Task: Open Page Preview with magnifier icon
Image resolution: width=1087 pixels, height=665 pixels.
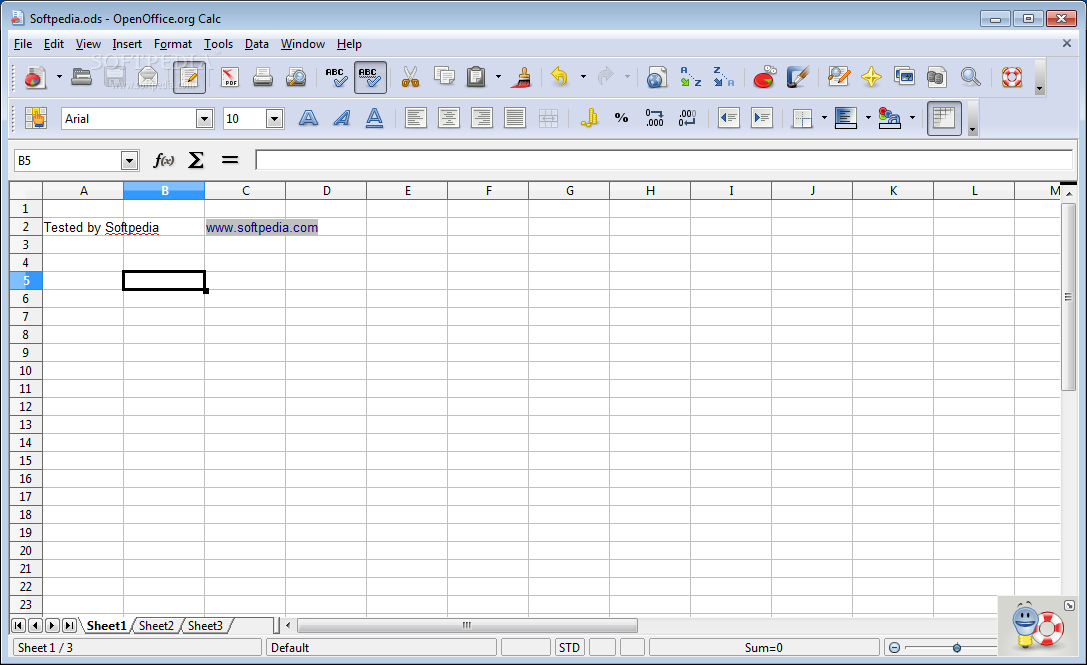Action: pyautogui.click(x=296, y=77)
